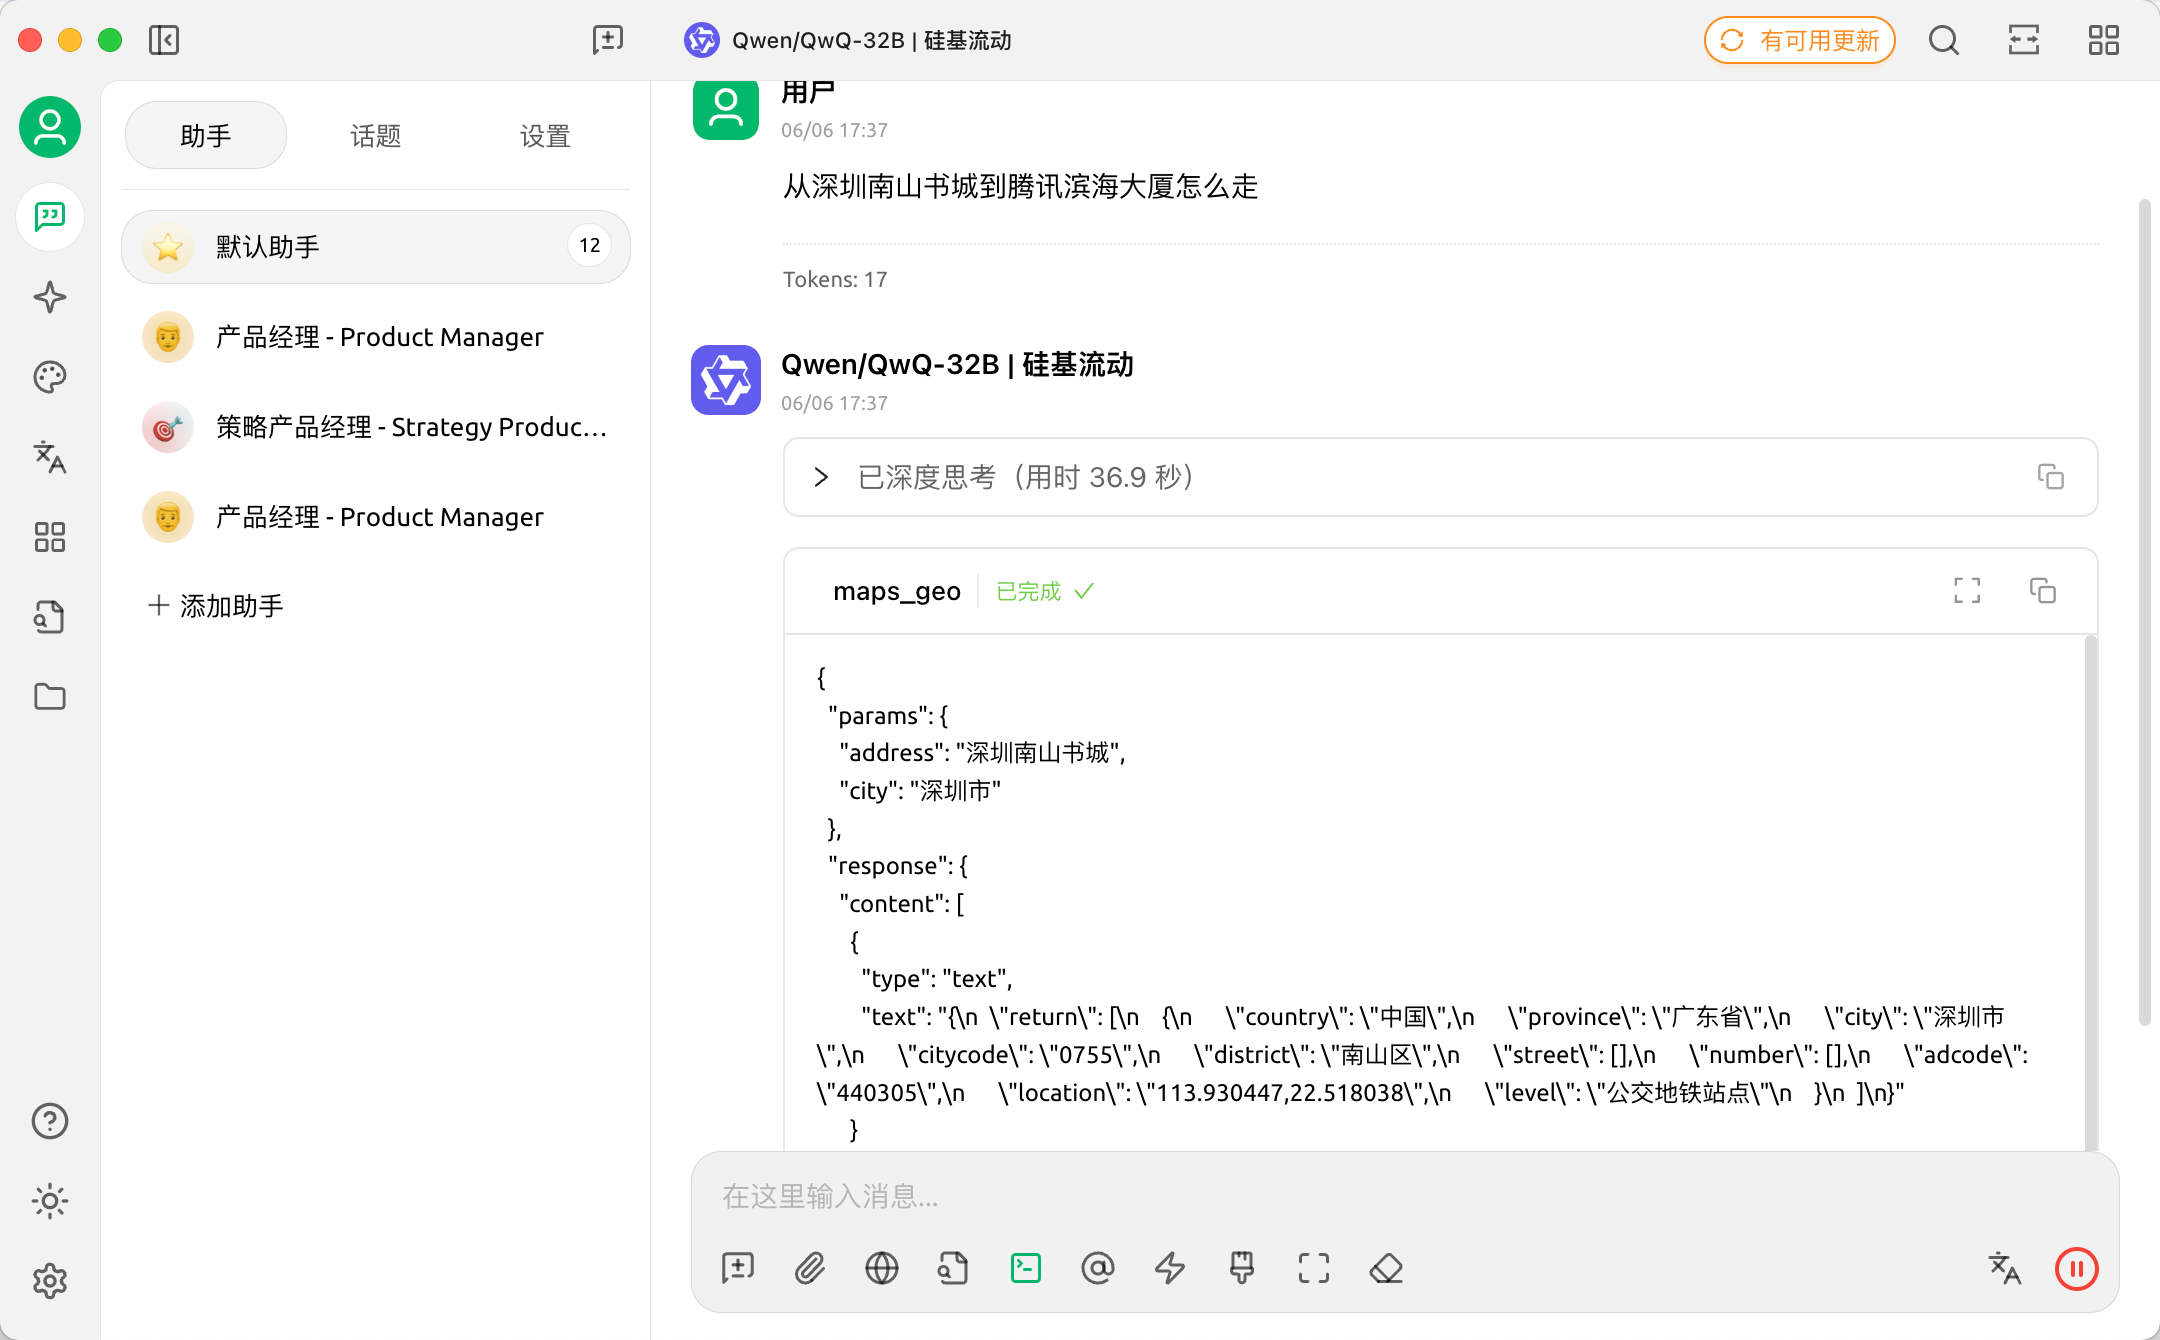Click translate icon in input toolbar
This screenshot has height=1340, width=2160.
(x=2005, y=1268)
